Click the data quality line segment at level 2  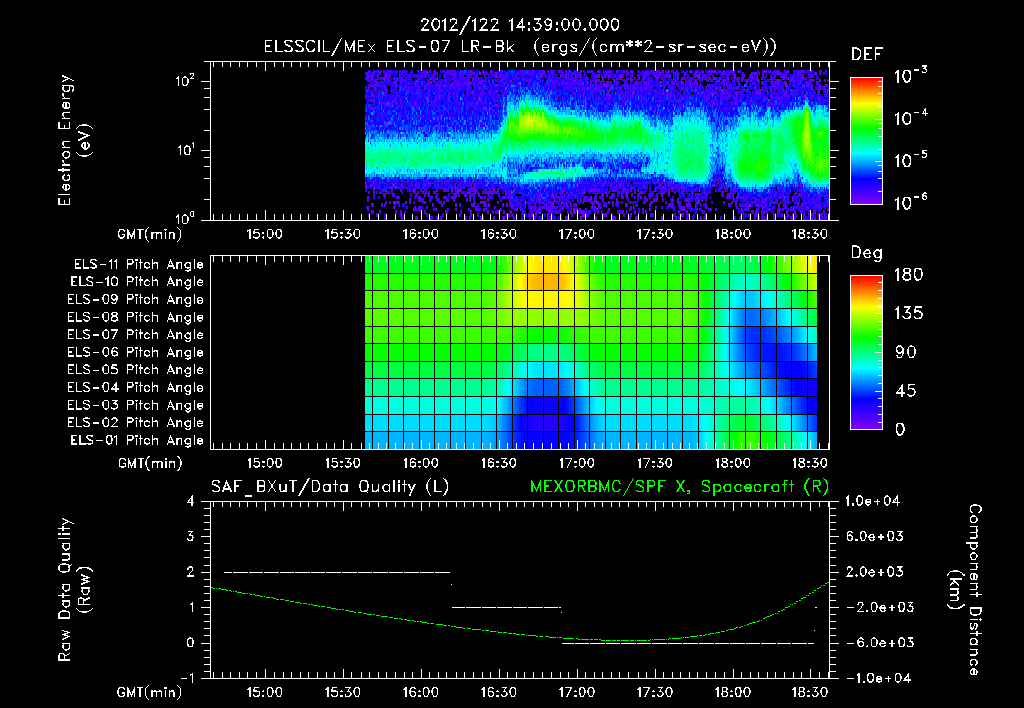(x=337, y=572)
